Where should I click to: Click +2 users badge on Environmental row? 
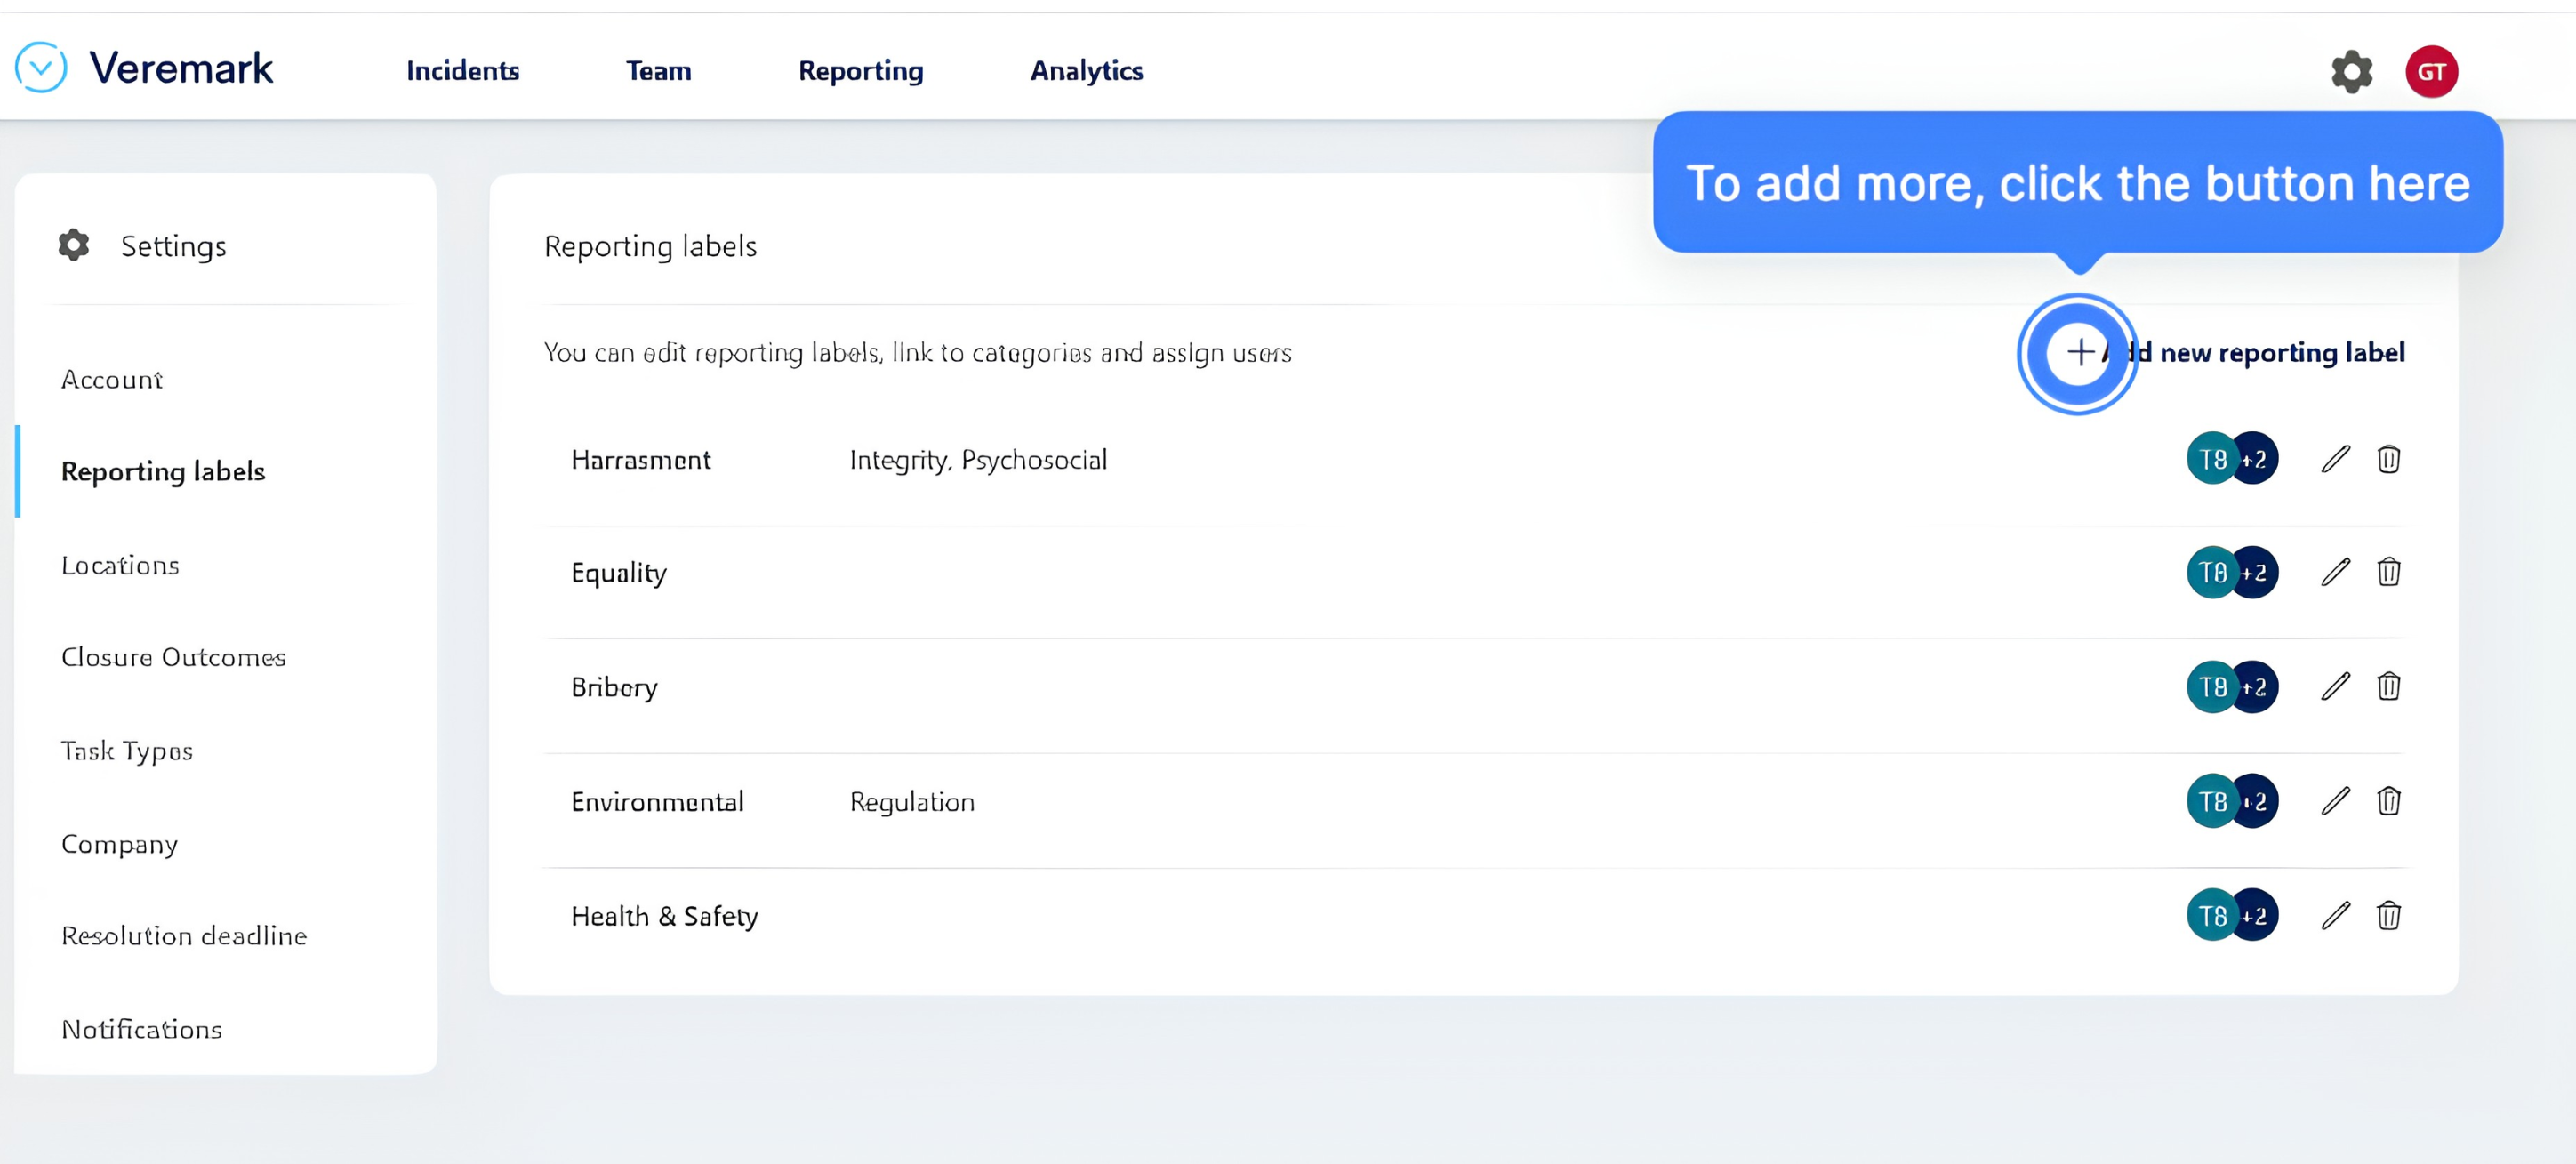(x=2257, y=801)
